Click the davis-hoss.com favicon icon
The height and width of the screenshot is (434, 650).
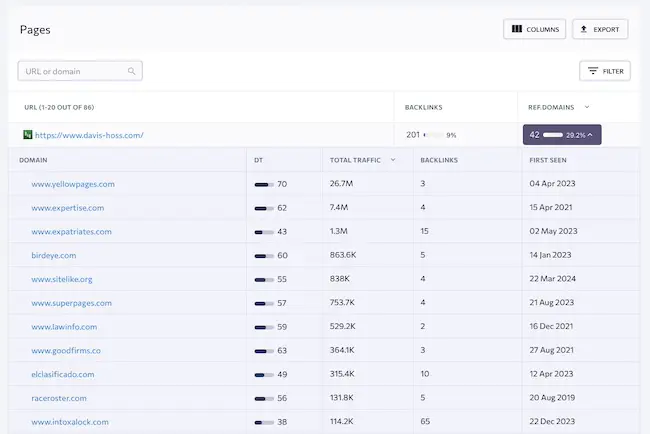28,135
